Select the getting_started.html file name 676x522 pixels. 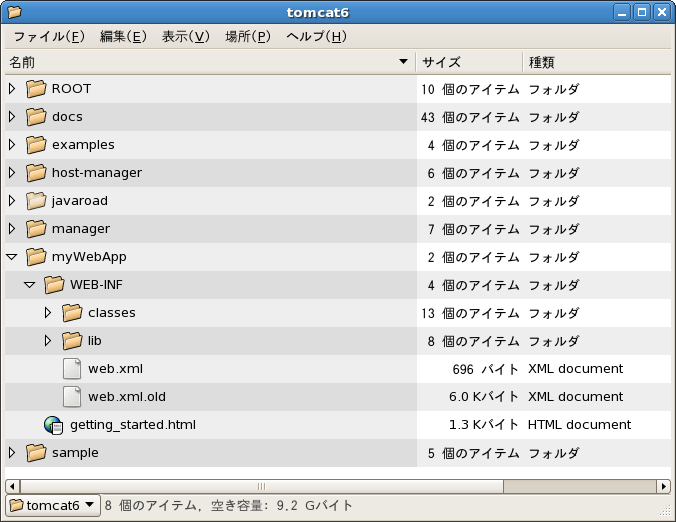click(x=133, y=425)
